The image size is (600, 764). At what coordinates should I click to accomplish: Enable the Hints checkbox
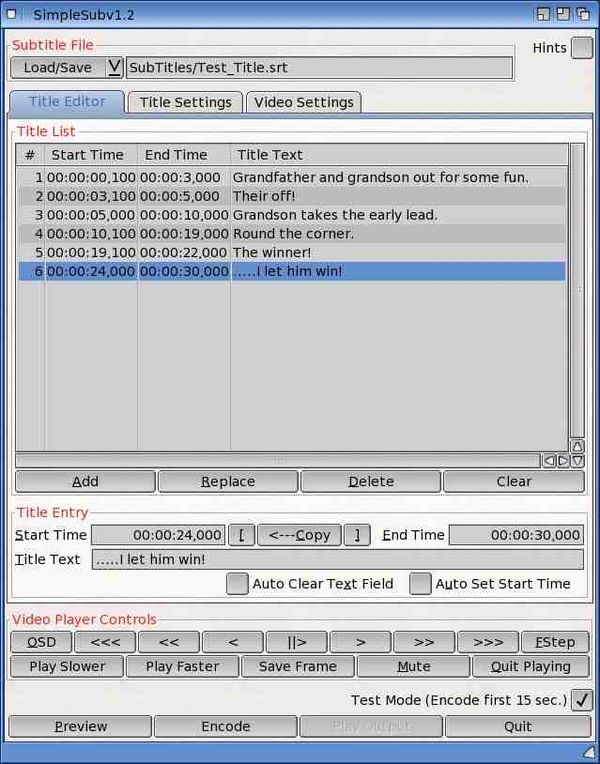(581, 48)
